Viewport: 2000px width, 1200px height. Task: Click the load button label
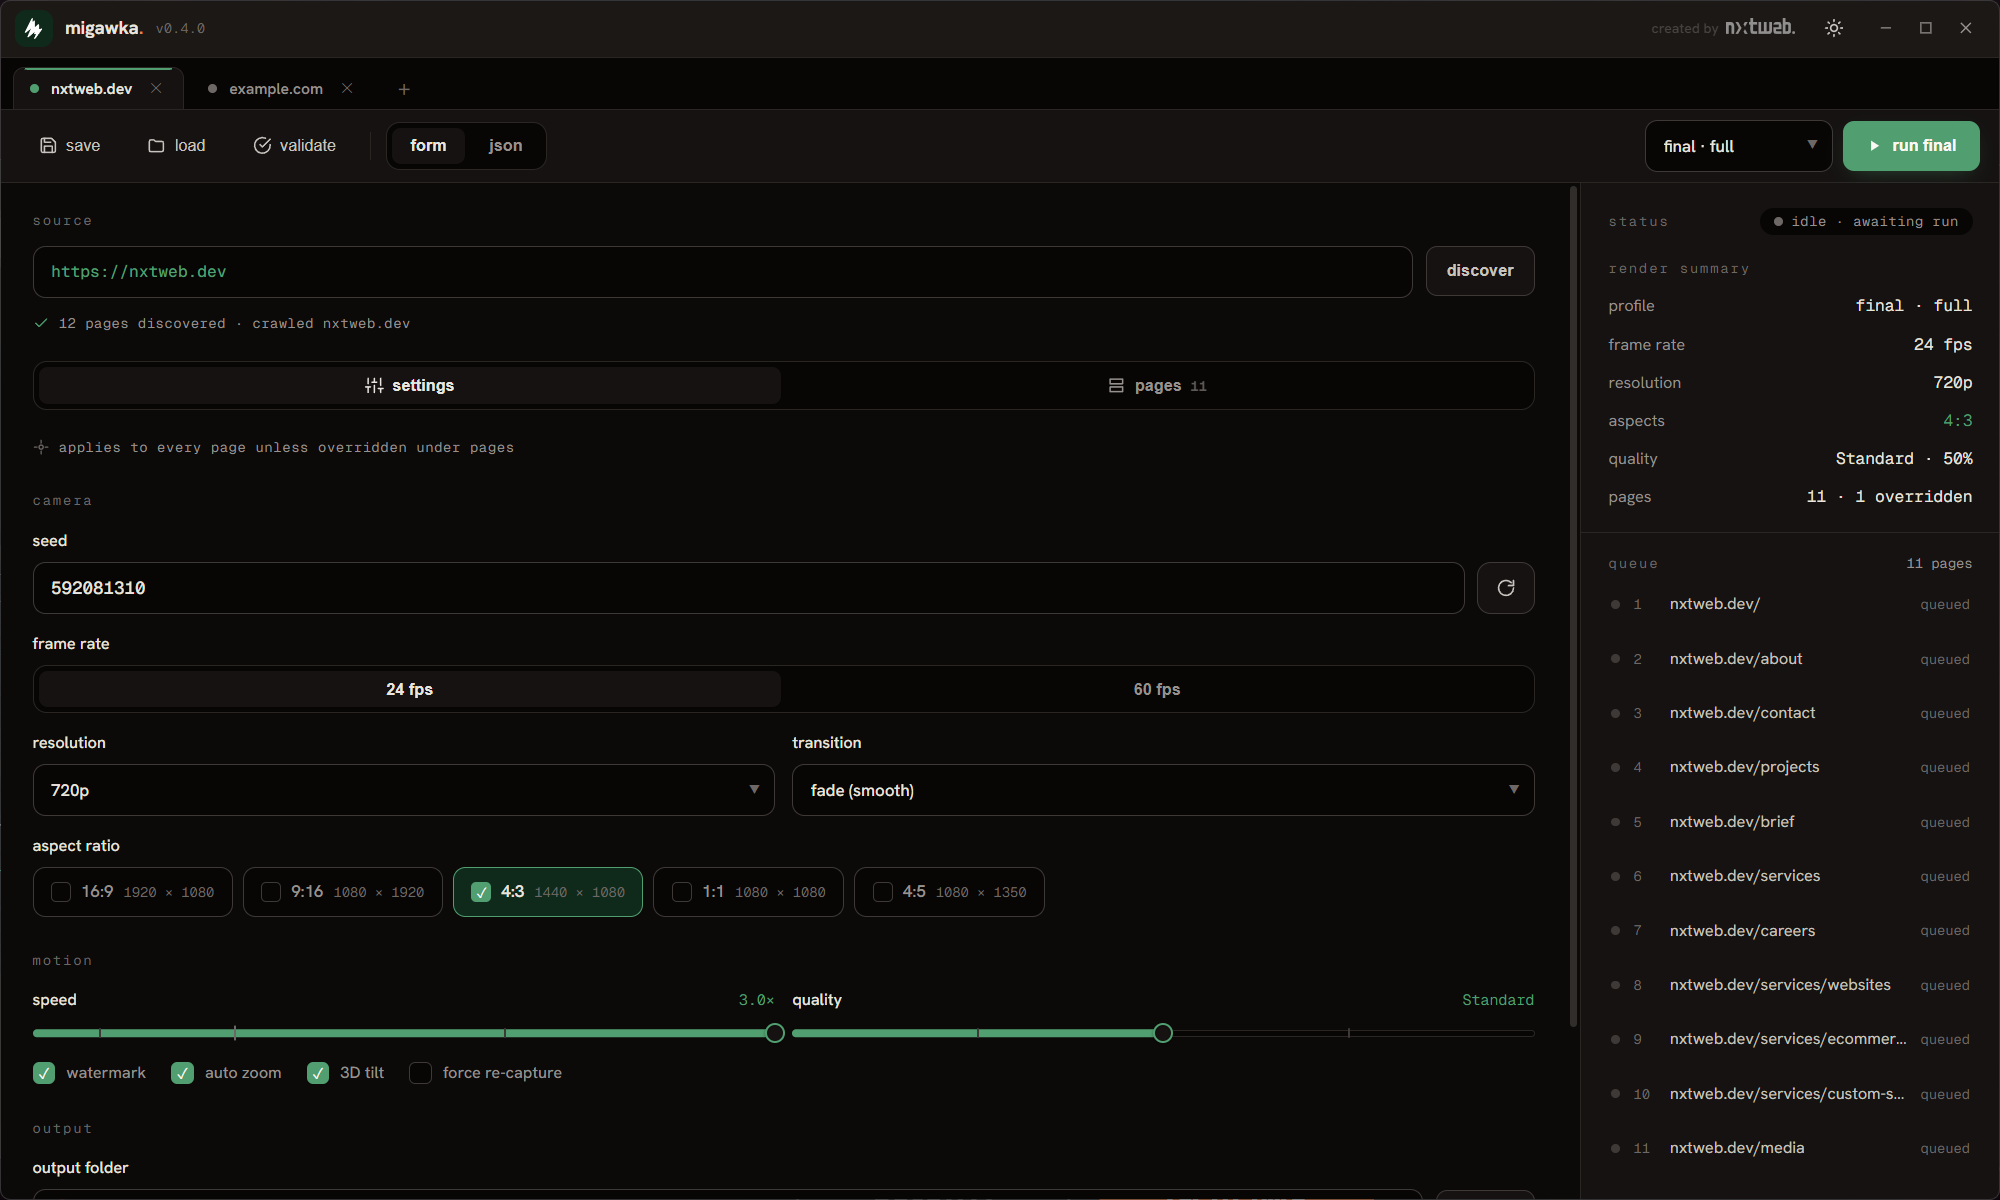(190, 146)
